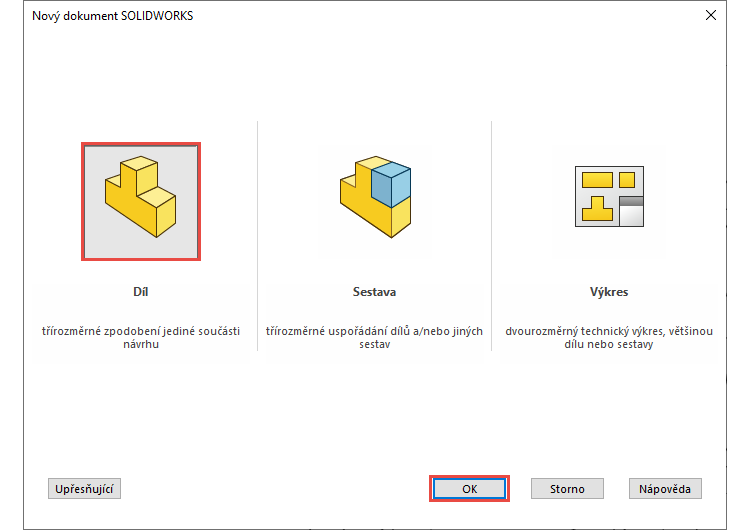Click description 'trojrozměrné uspořádání dílů a/nebo jiných sestav'
Viewport: 750px width, 530px height.
(375, 337)
